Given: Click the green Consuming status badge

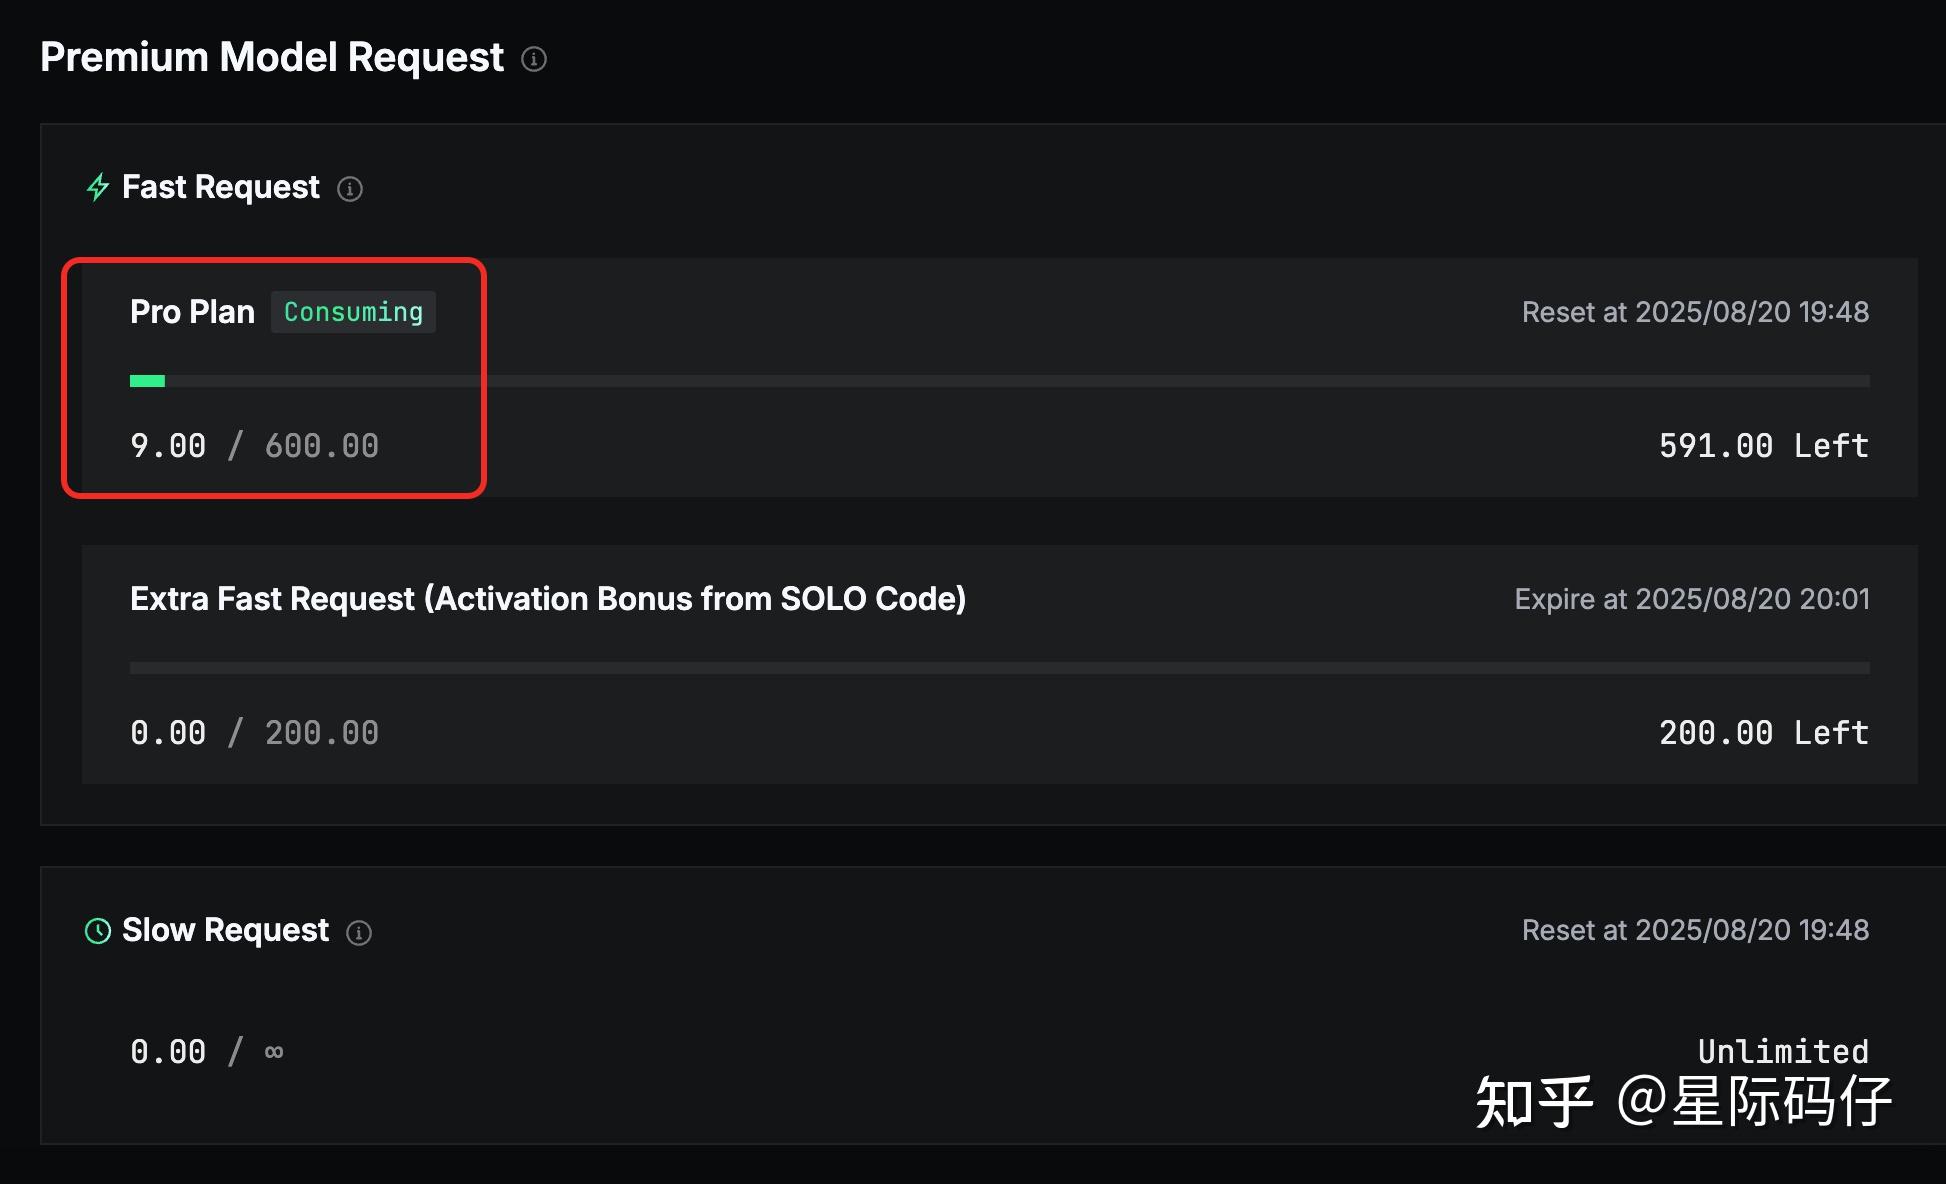Looking at the screenshot, I should [x=353, y=312].
